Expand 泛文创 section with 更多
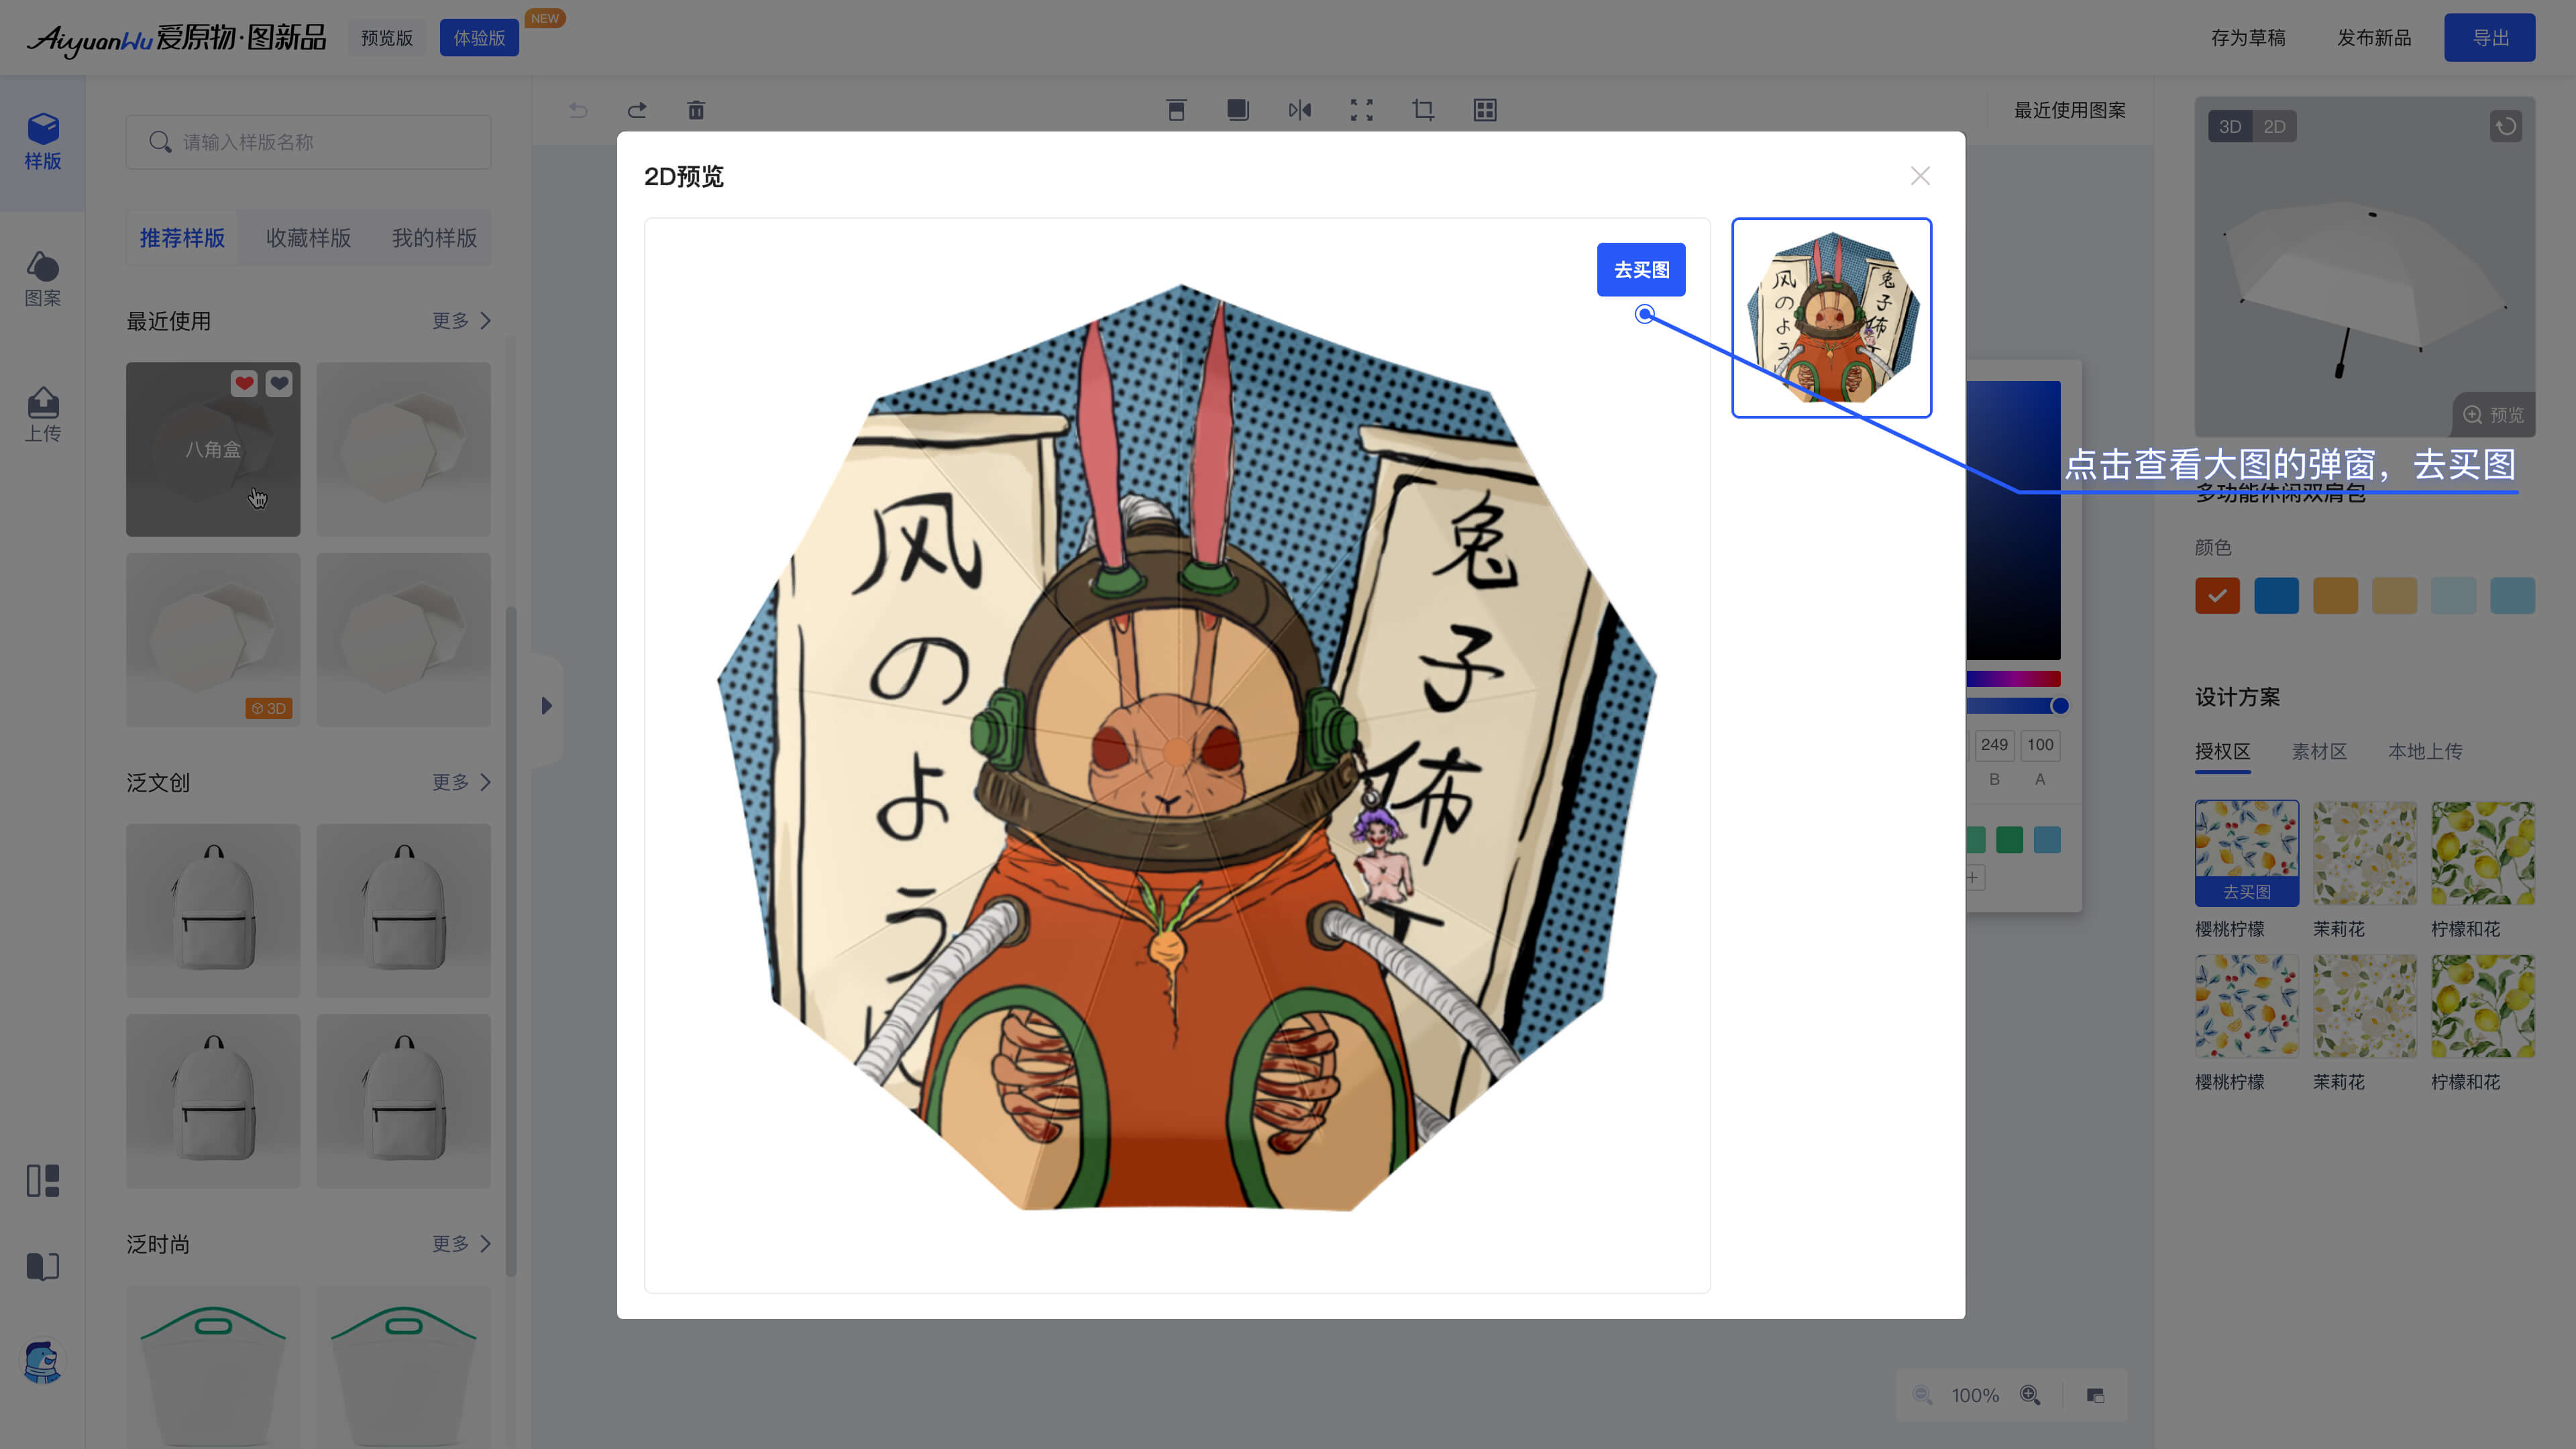This screenshot has height=1449, width=2576. [x=461, y=782]
